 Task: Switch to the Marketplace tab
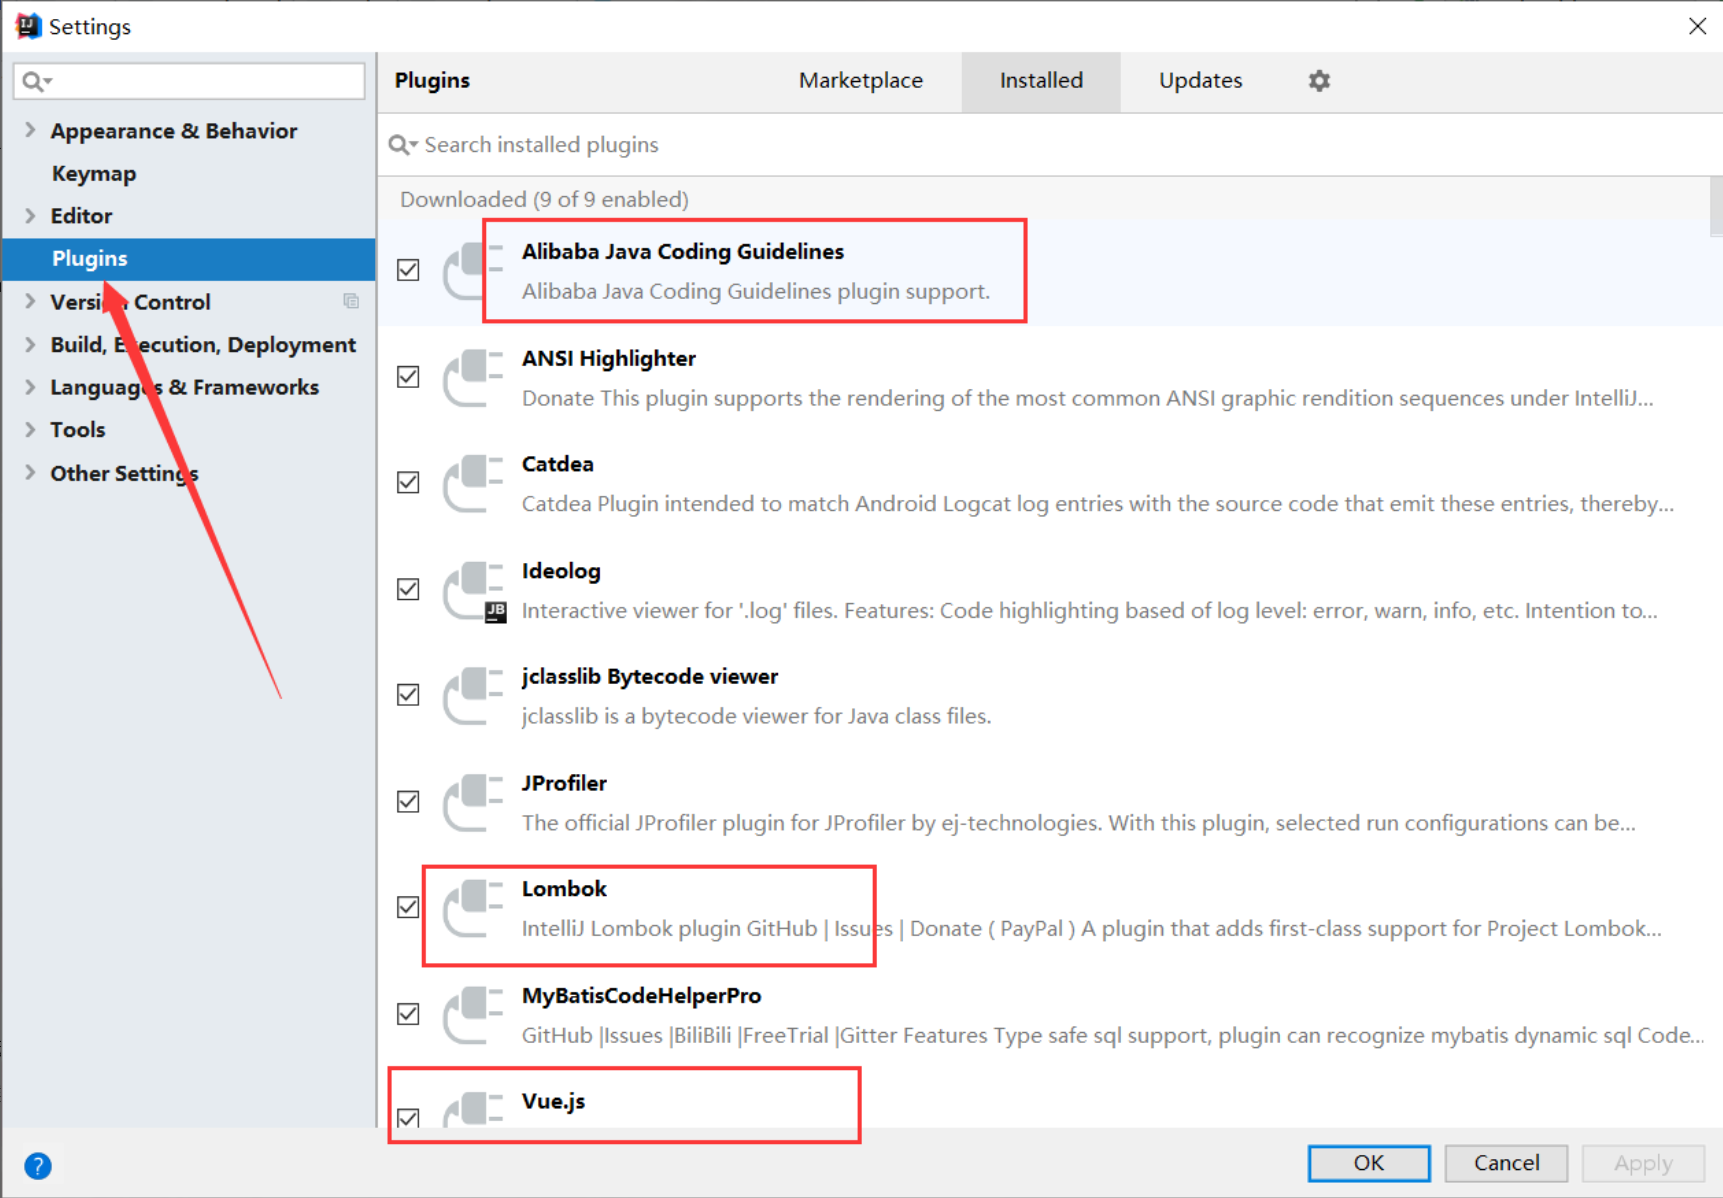[x=861, y=81]
